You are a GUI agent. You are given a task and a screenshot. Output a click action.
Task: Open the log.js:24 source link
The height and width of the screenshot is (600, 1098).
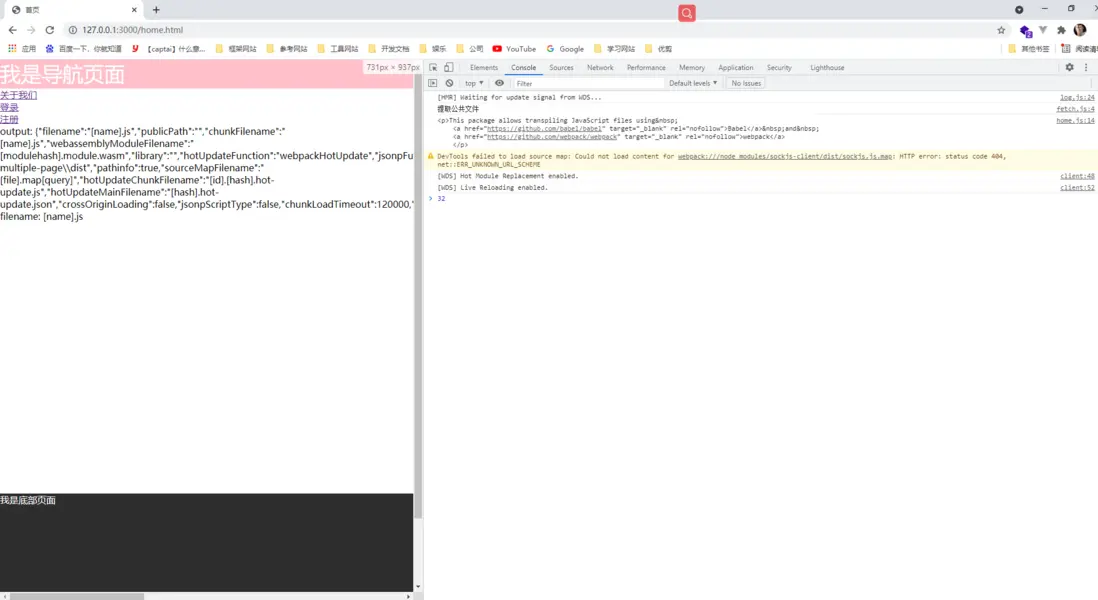(x=1077, y=97)
